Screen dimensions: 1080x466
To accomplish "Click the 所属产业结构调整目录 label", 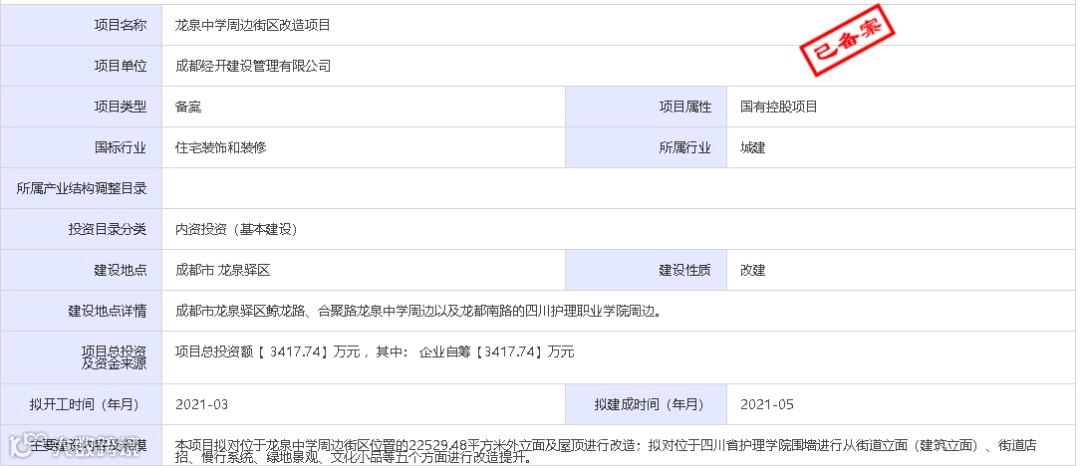I will (x=81, y=189).
